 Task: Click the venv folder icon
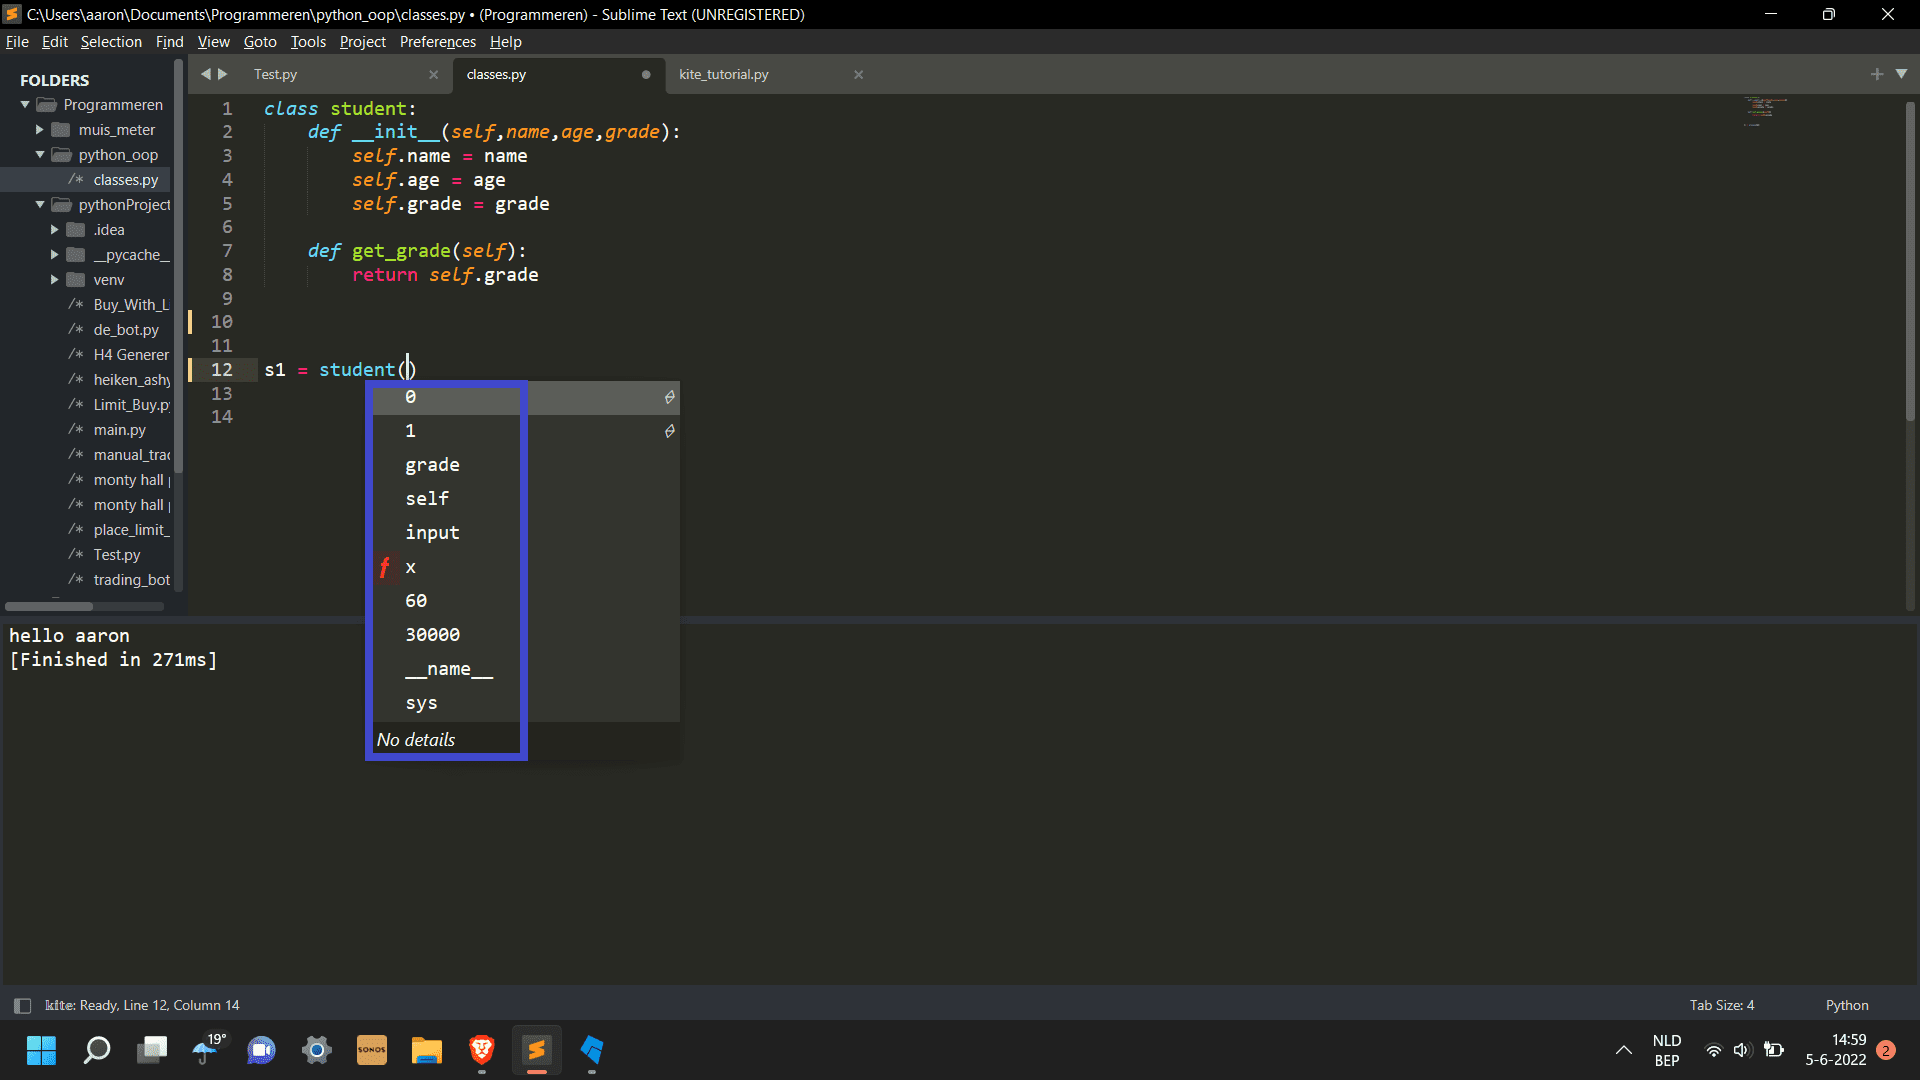pos(76,280)
